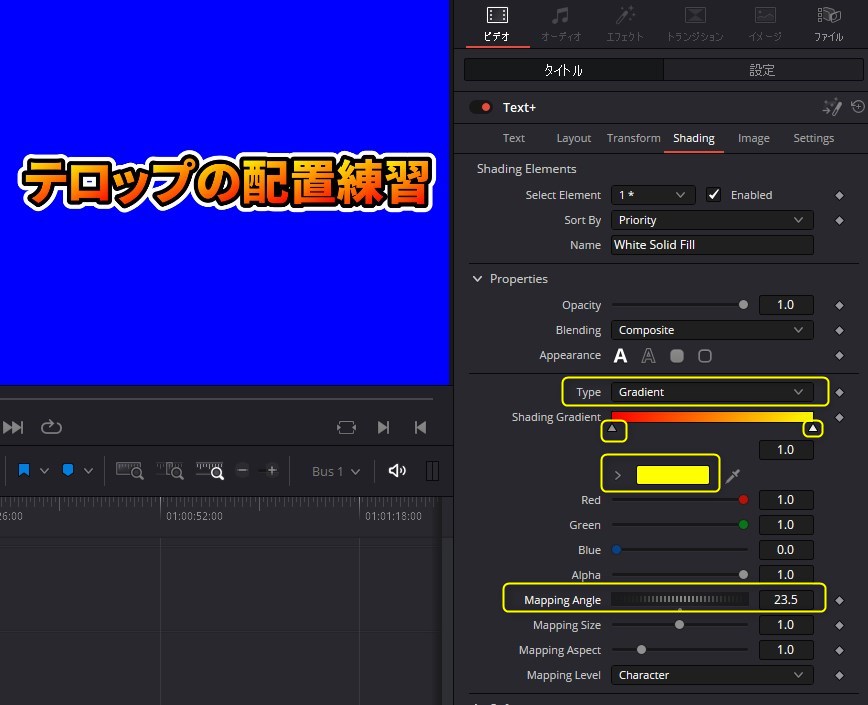Viewport: 868px width, 705px height.
Task: Jump to next frame in viewer
Action: click(x=384, y=427)
